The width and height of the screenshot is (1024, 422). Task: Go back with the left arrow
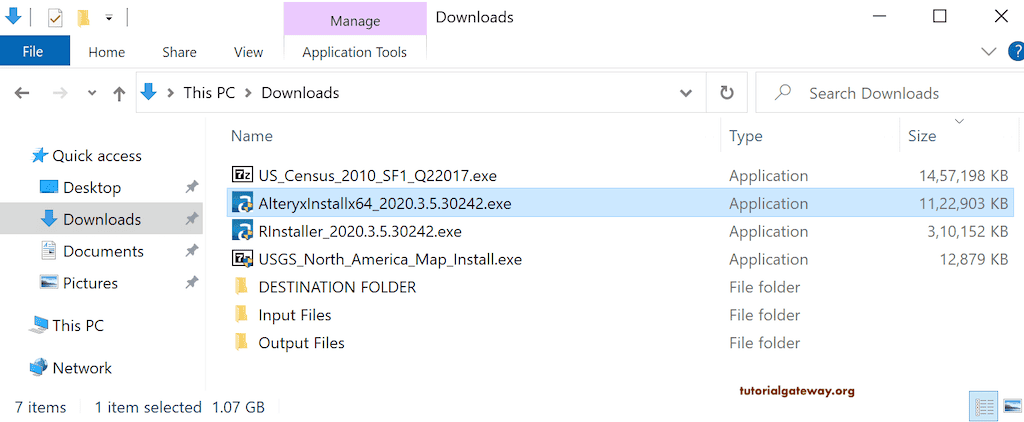(22, 93)
